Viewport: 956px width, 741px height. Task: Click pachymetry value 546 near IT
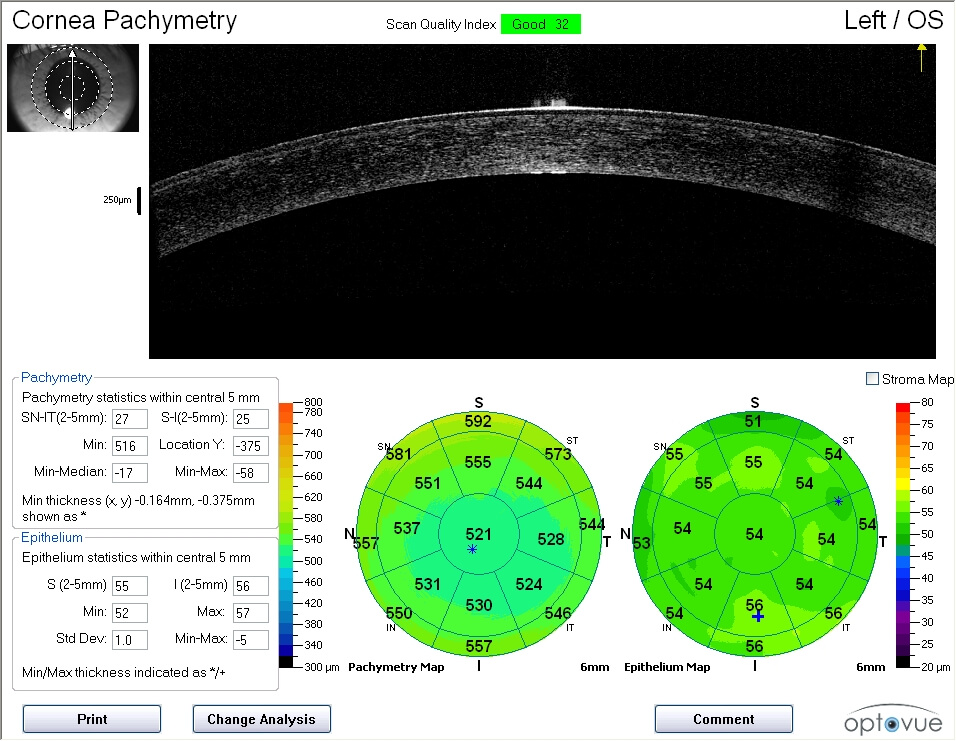click(558, 613)
